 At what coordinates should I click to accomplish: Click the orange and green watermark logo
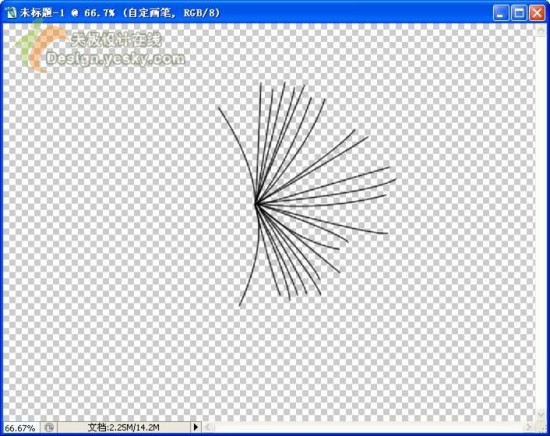tap(39, 46)
